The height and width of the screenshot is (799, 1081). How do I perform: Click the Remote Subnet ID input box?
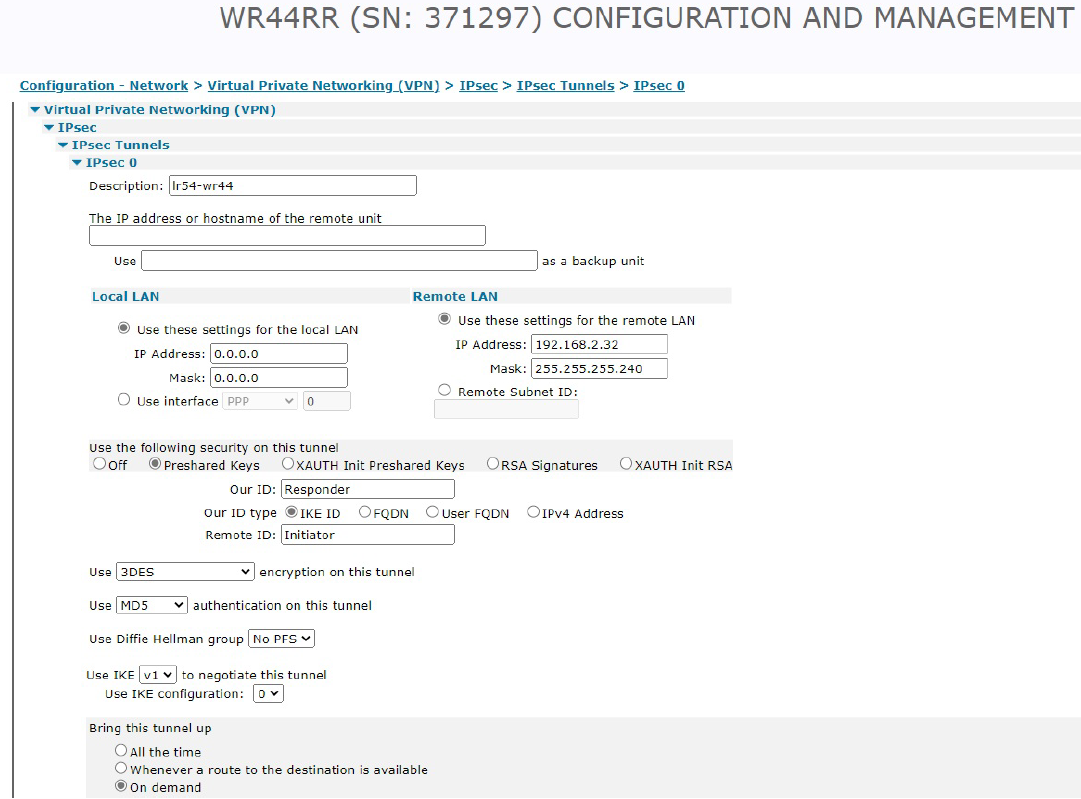506,409
